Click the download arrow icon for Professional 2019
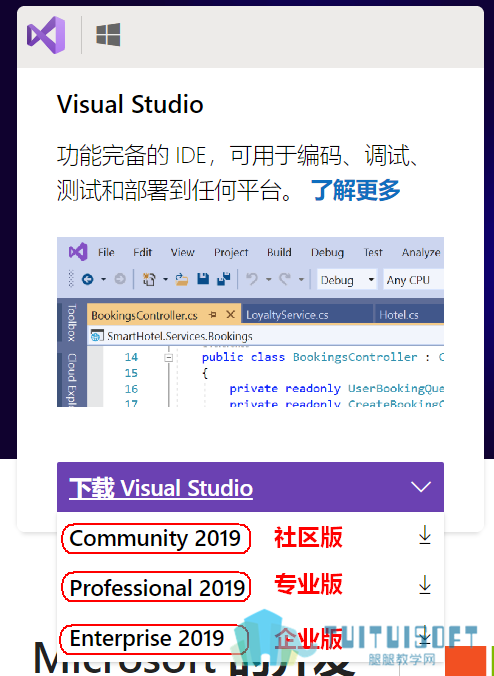 (x=425, y=585)
